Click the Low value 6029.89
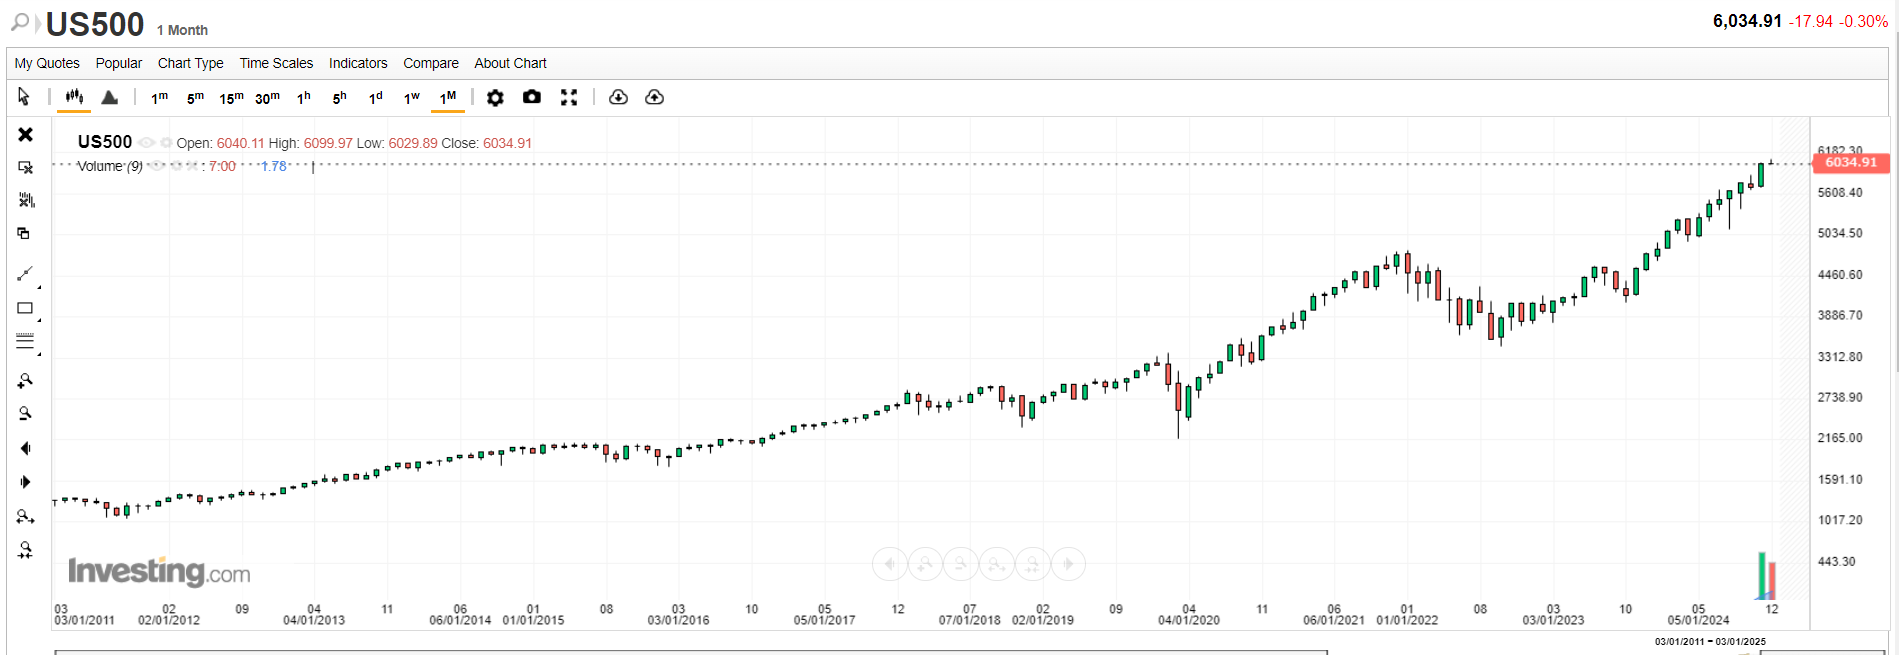This screenshot has height=655, width=1899. 413,143
